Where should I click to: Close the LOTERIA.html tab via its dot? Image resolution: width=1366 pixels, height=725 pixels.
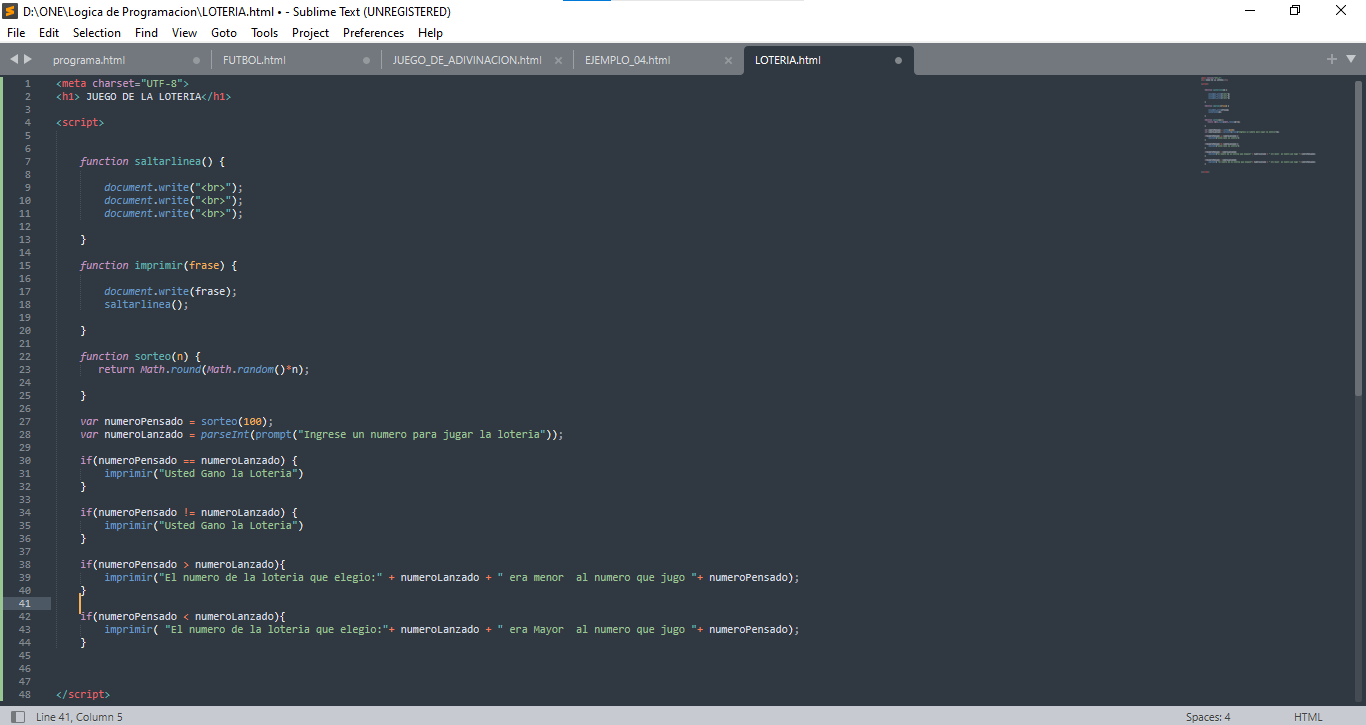click(x=898, y=60)
